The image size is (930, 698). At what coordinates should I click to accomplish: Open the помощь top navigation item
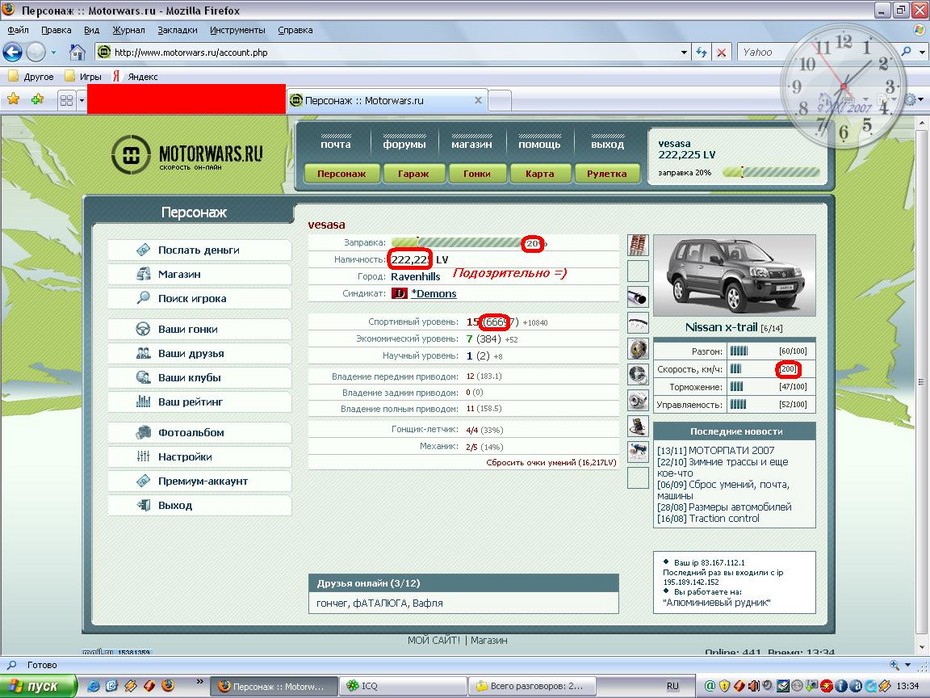pos(539,144)
